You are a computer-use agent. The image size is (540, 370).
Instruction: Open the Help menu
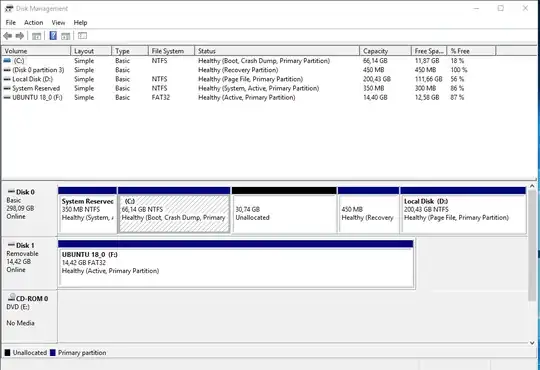(x=80, y=23)
